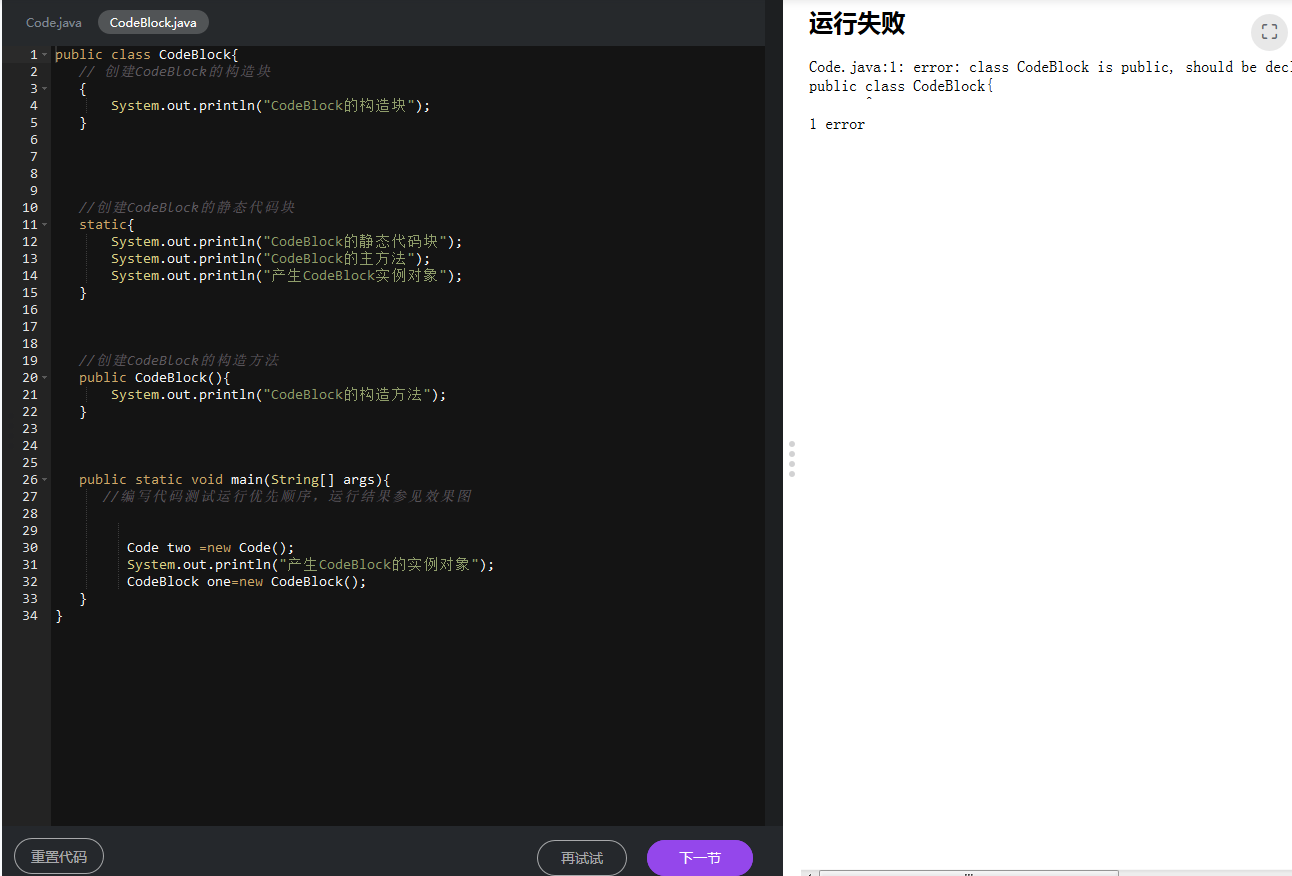Click 'public class CodeBlock{' on editor line 1
The image size is (1292, 876).
coord(147,55)
